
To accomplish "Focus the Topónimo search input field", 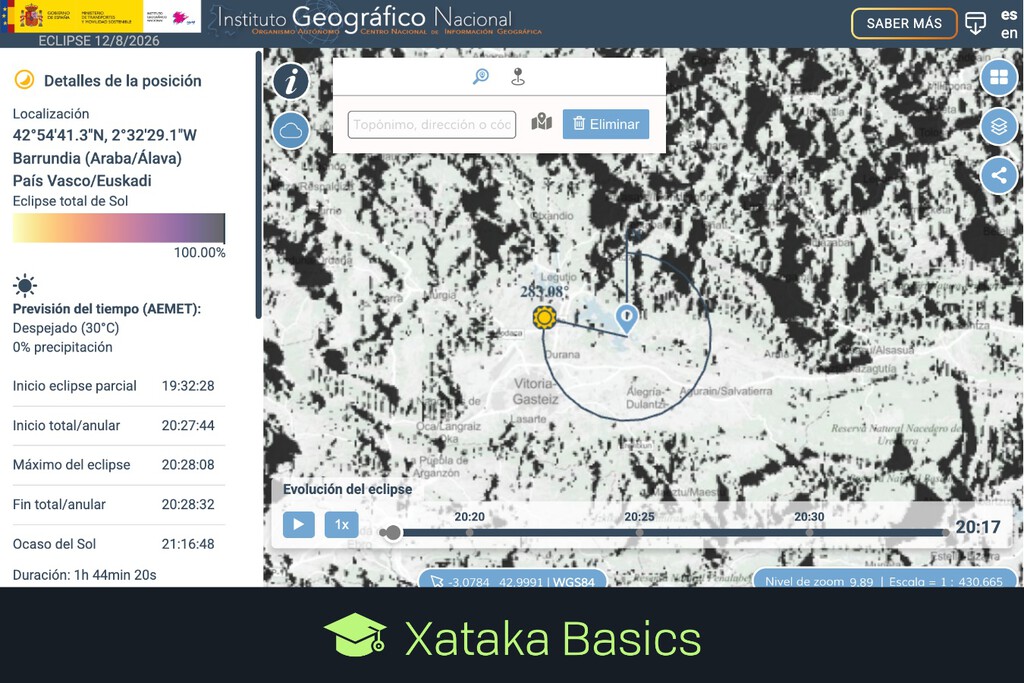I will [432, 124].
